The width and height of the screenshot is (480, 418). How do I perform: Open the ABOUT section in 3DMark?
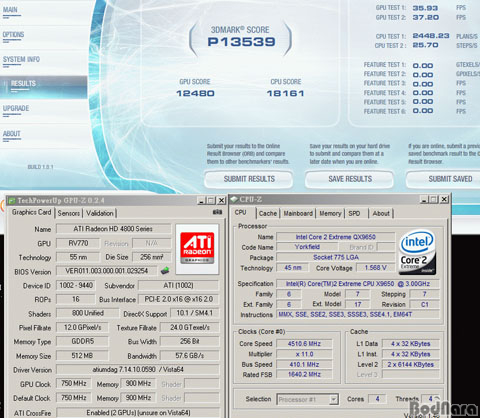coord(12,134)
